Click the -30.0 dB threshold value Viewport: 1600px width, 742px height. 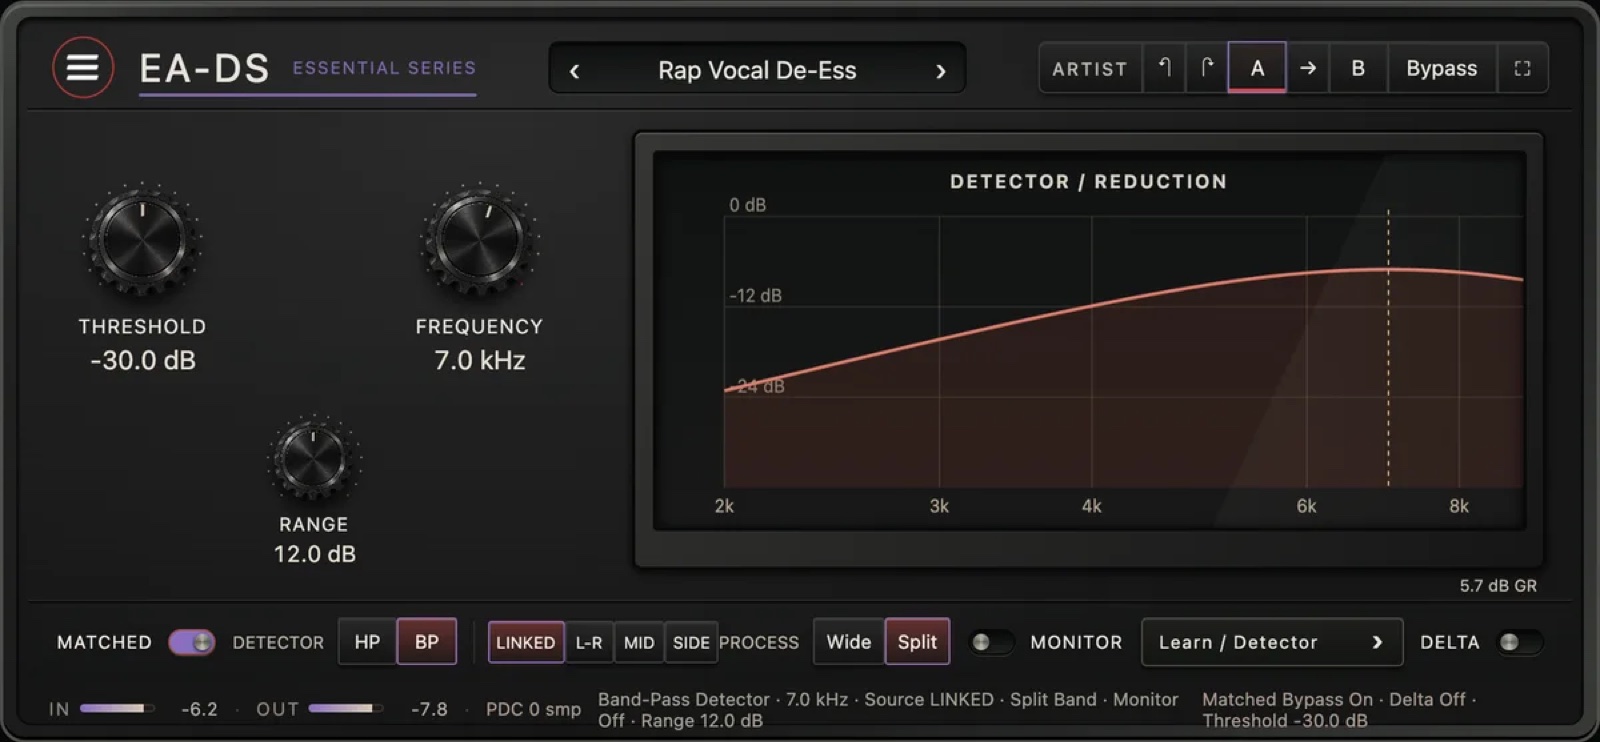pyautogui.click(x=143, y=360)
